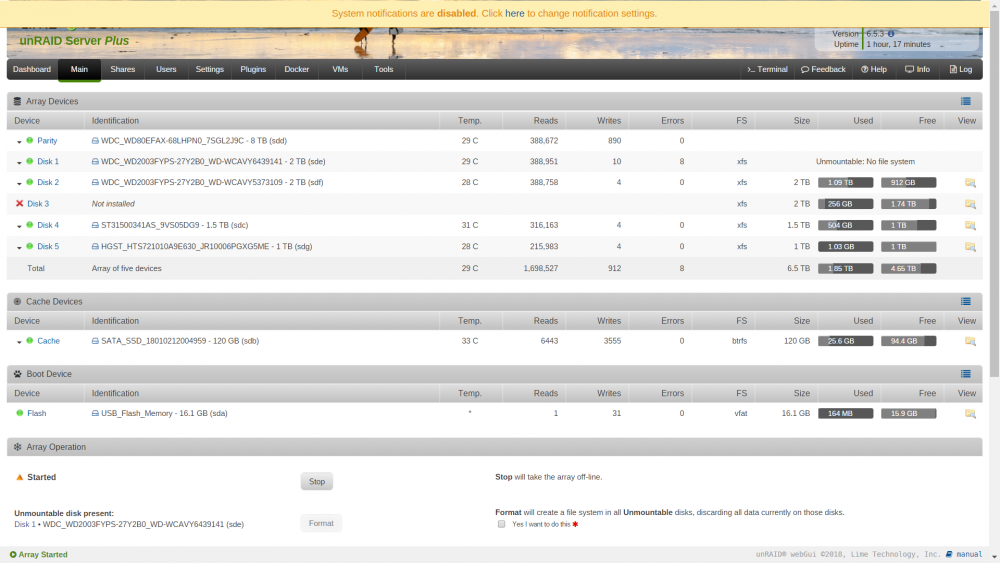Go to the VMs tab
This screenshot has height=563, width=1000.
340,69
